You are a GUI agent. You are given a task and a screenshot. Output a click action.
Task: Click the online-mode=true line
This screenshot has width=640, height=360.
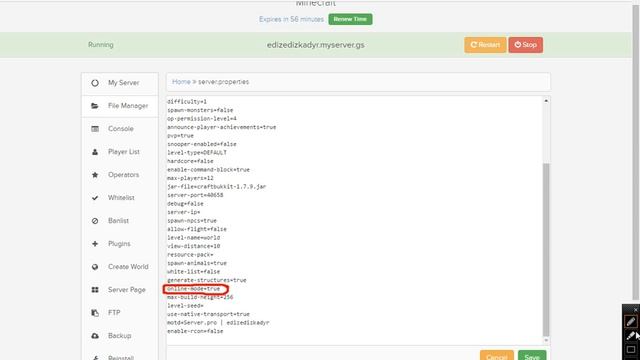point(193,289)
